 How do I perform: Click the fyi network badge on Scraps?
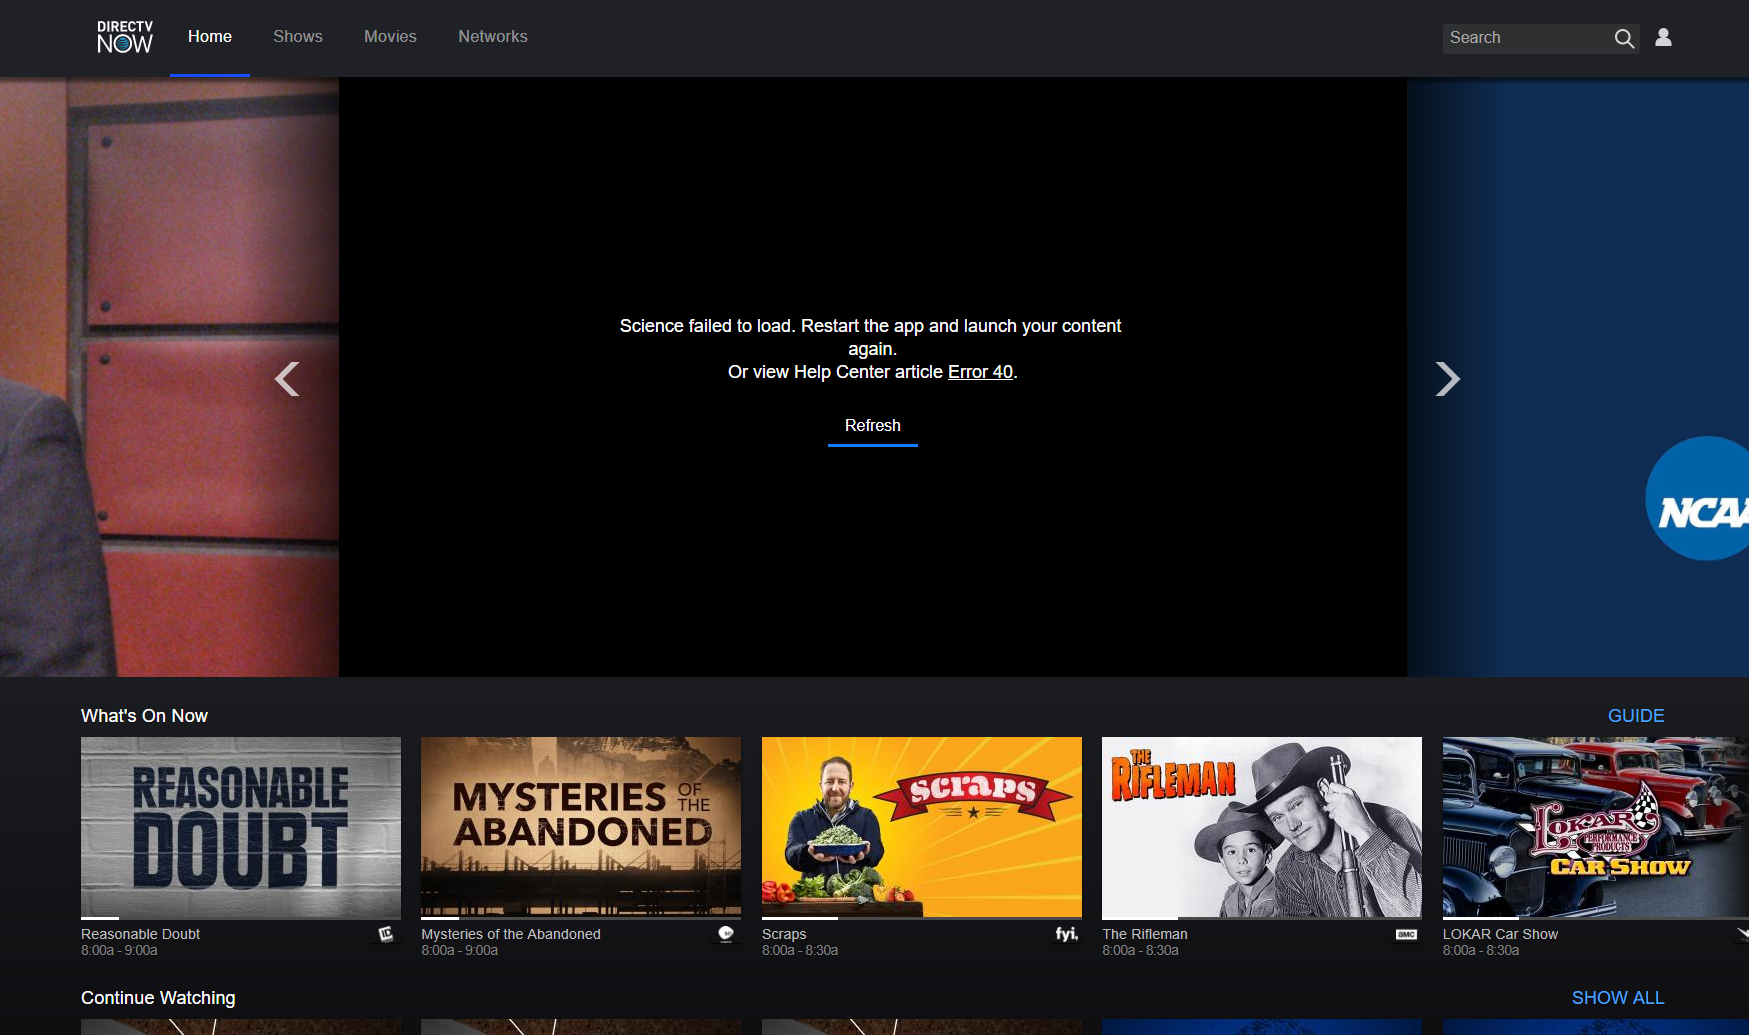(x=1066, y=933)
